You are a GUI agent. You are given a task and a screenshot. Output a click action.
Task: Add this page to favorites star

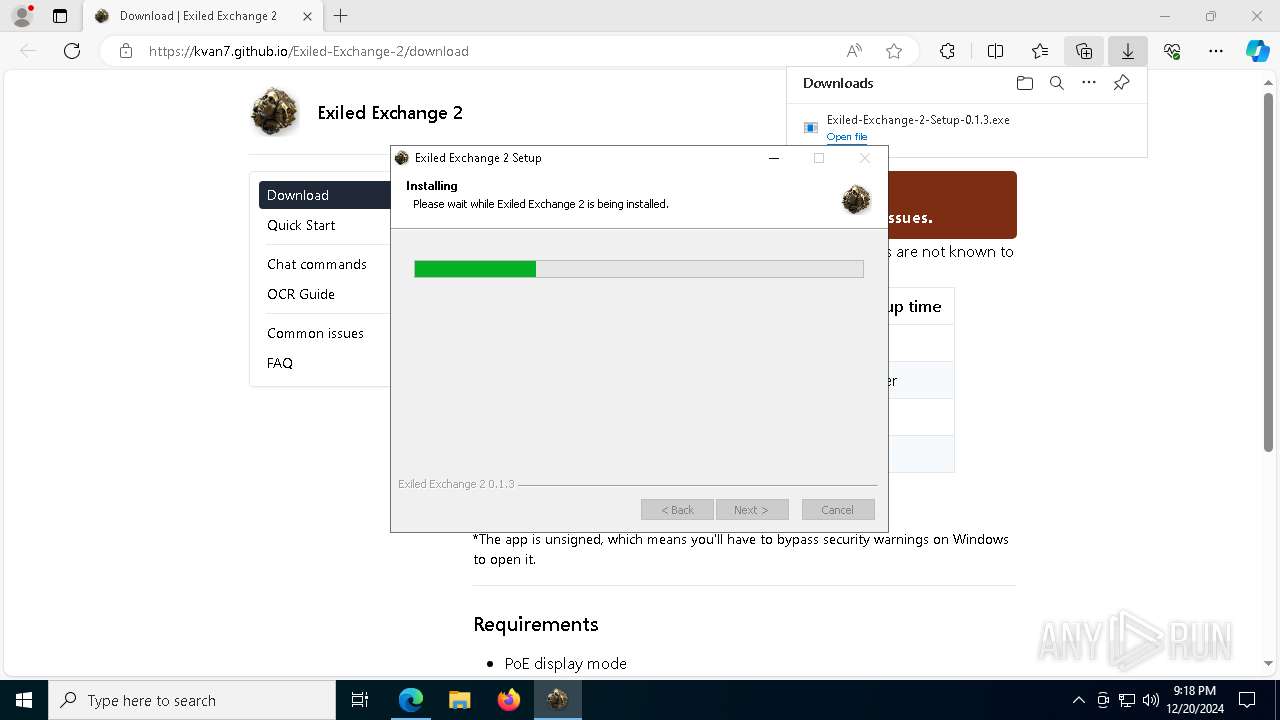pyautogui.click(x=894, y=51)
